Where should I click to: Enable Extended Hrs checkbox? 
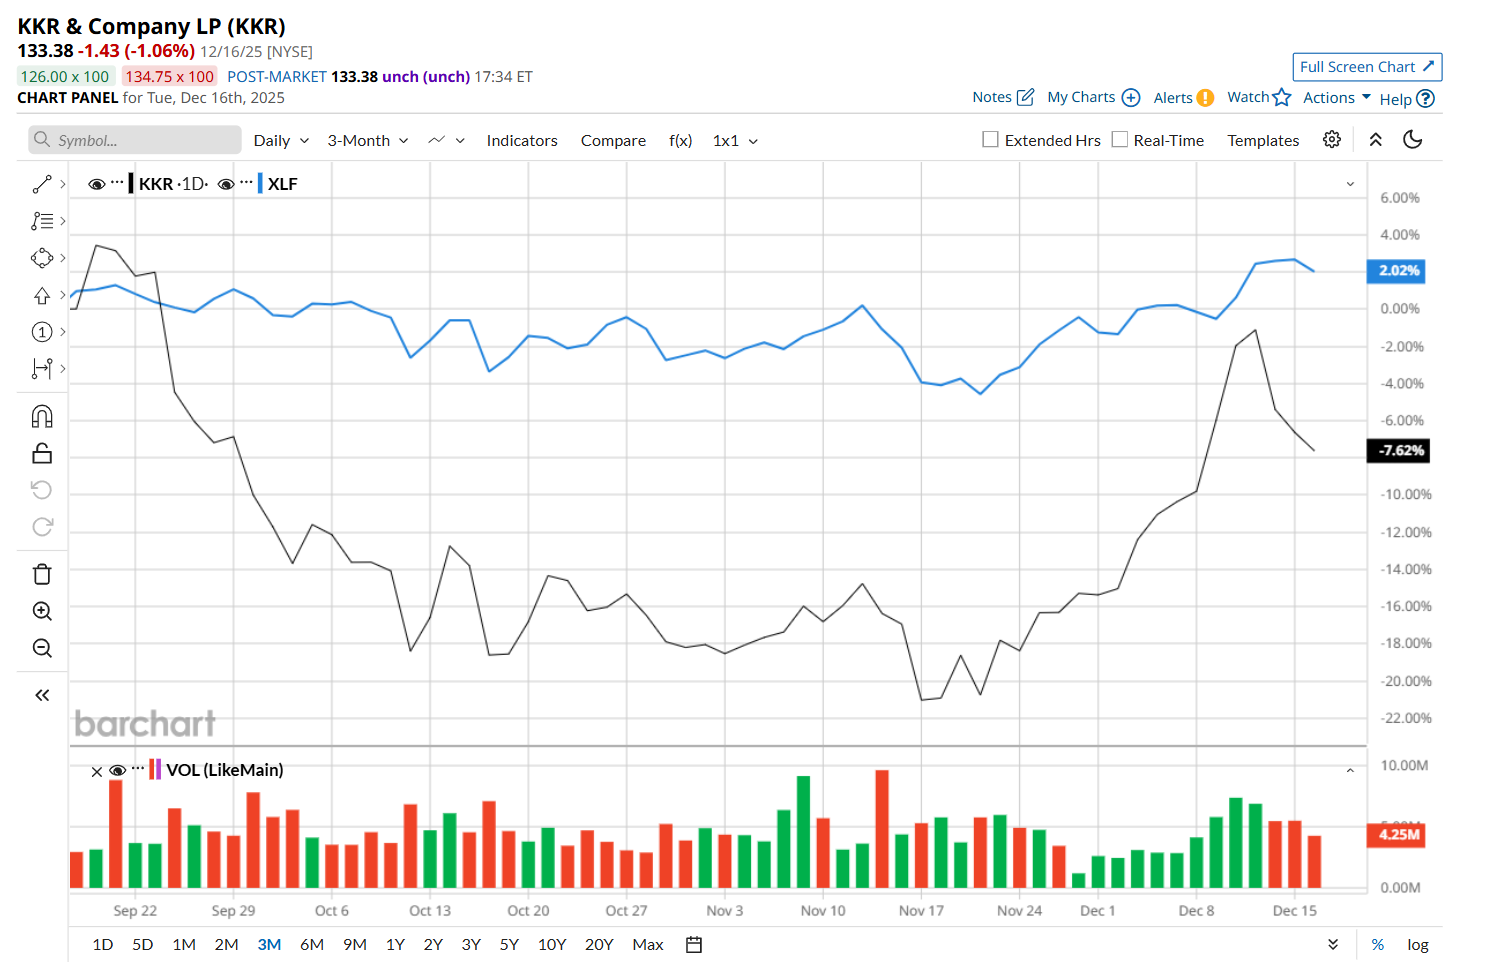click(x=990, y=140)
